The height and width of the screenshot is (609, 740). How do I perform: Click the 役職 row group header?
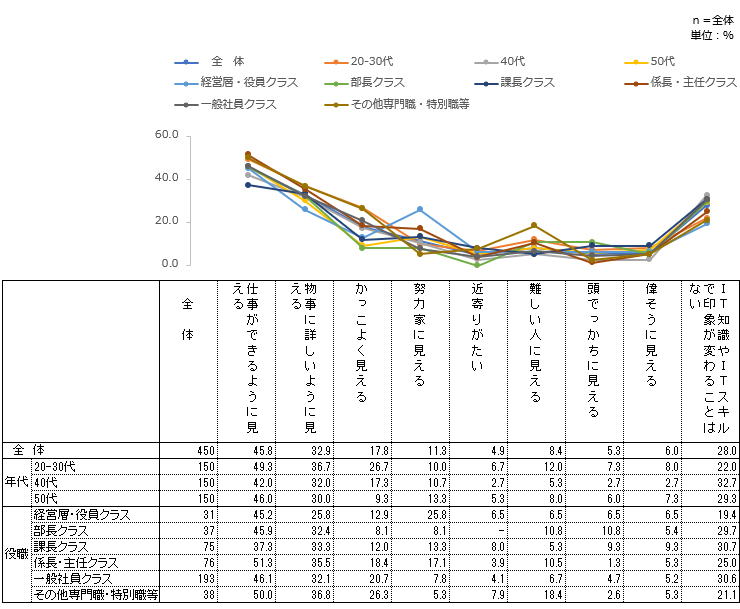16,552
